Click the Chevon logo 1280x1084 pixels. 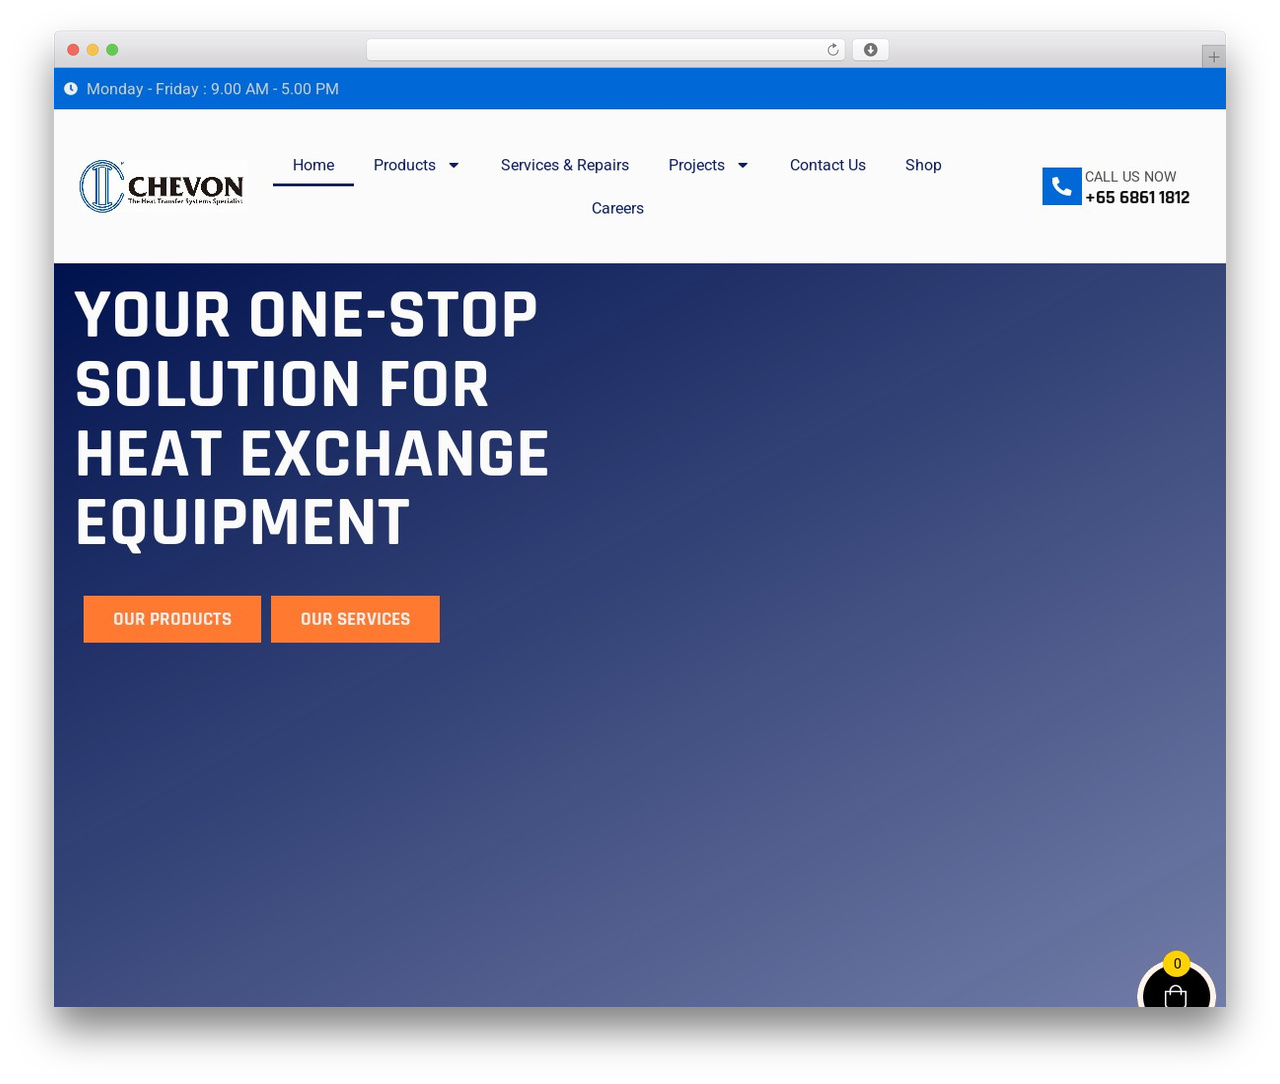[x=162, y=186]
